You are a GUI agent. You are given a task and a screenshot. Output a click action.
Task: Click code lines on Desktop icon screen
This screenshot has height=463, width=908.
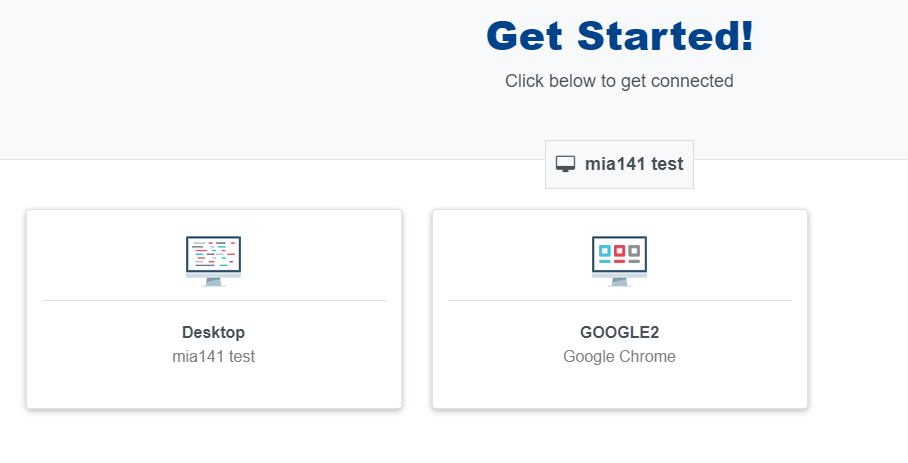pyautogui.click(x=214, y=254)
